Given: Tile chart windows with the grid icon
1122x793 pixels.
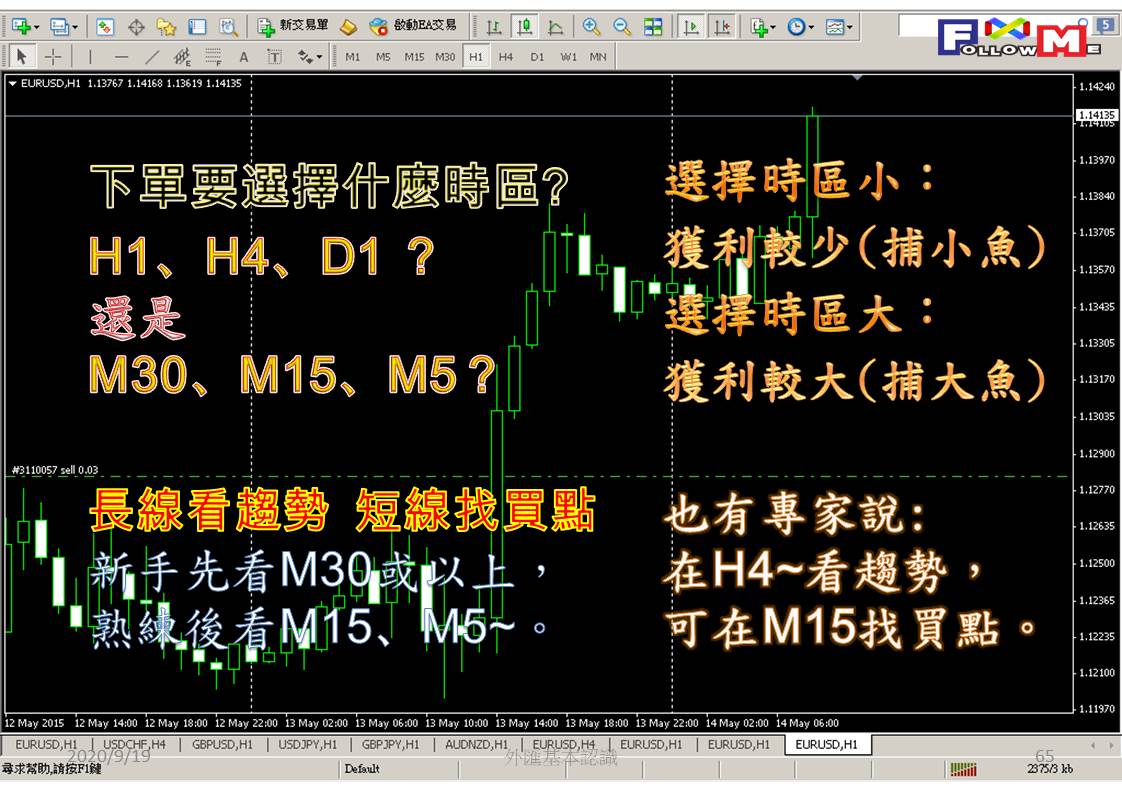Looking at the screenshot, I should tap(653, 26).
